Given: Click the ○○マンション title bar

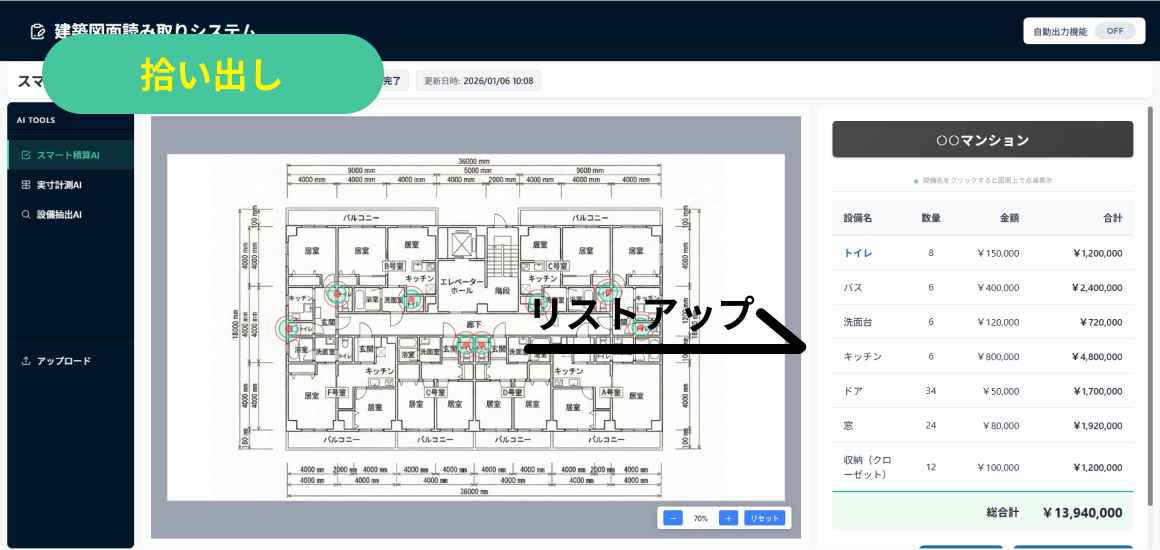Looking at the screenshot, I should click(982, 139).
